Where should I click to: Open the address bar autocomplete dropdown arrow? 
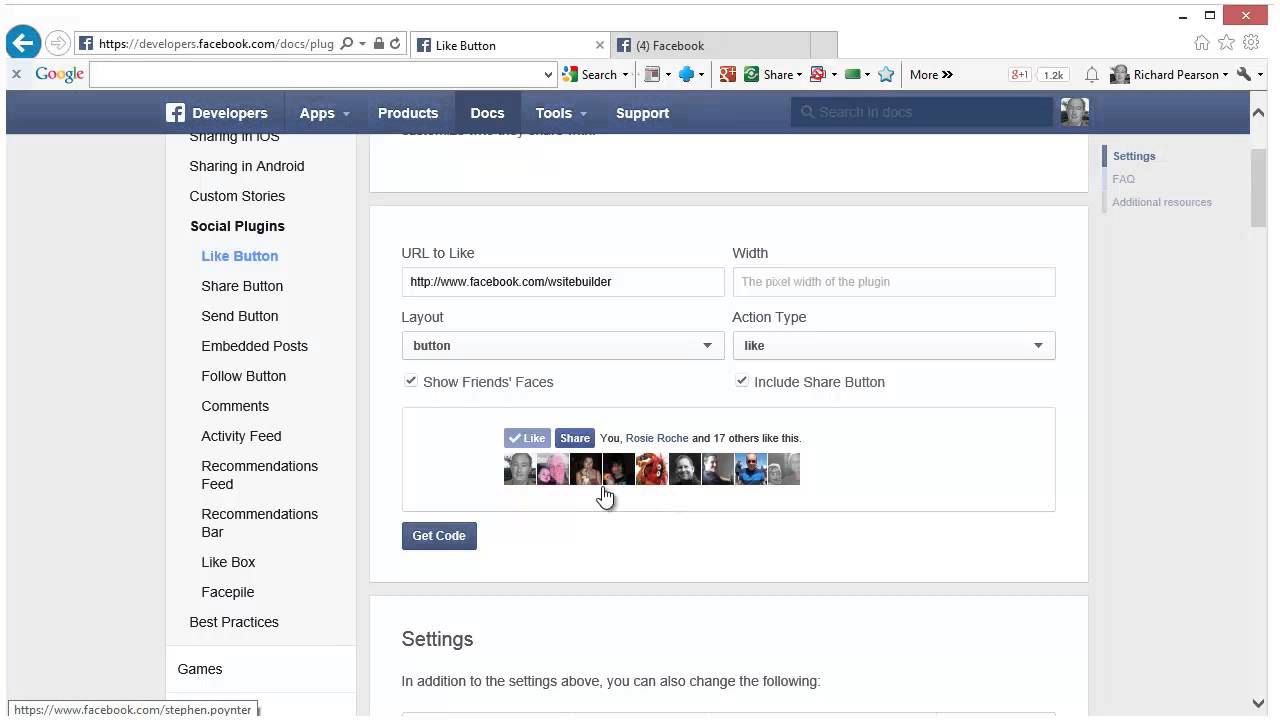362,44
